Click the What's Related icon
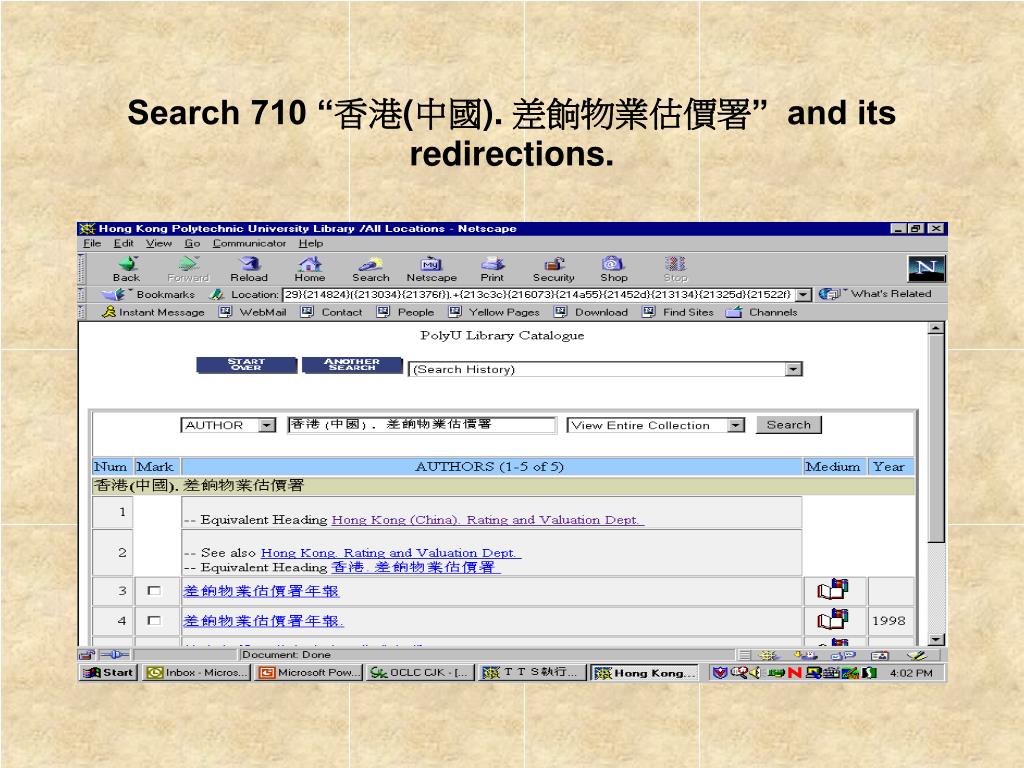 [x=829, y=295]
